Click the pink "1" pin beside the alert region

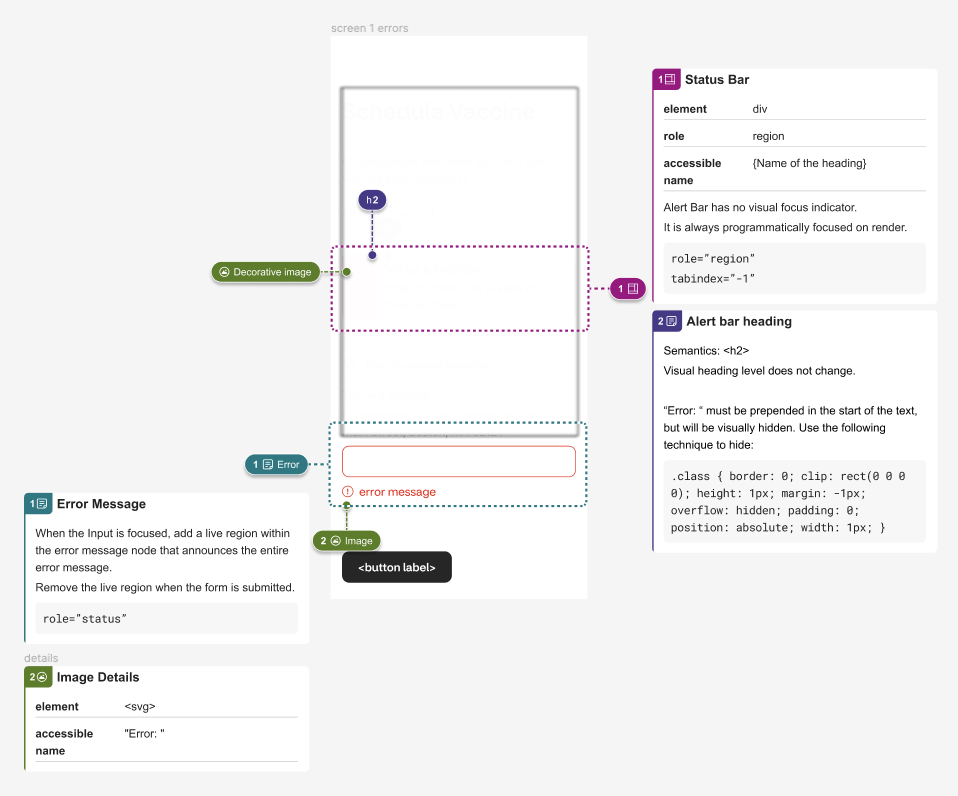pos(628,288)
